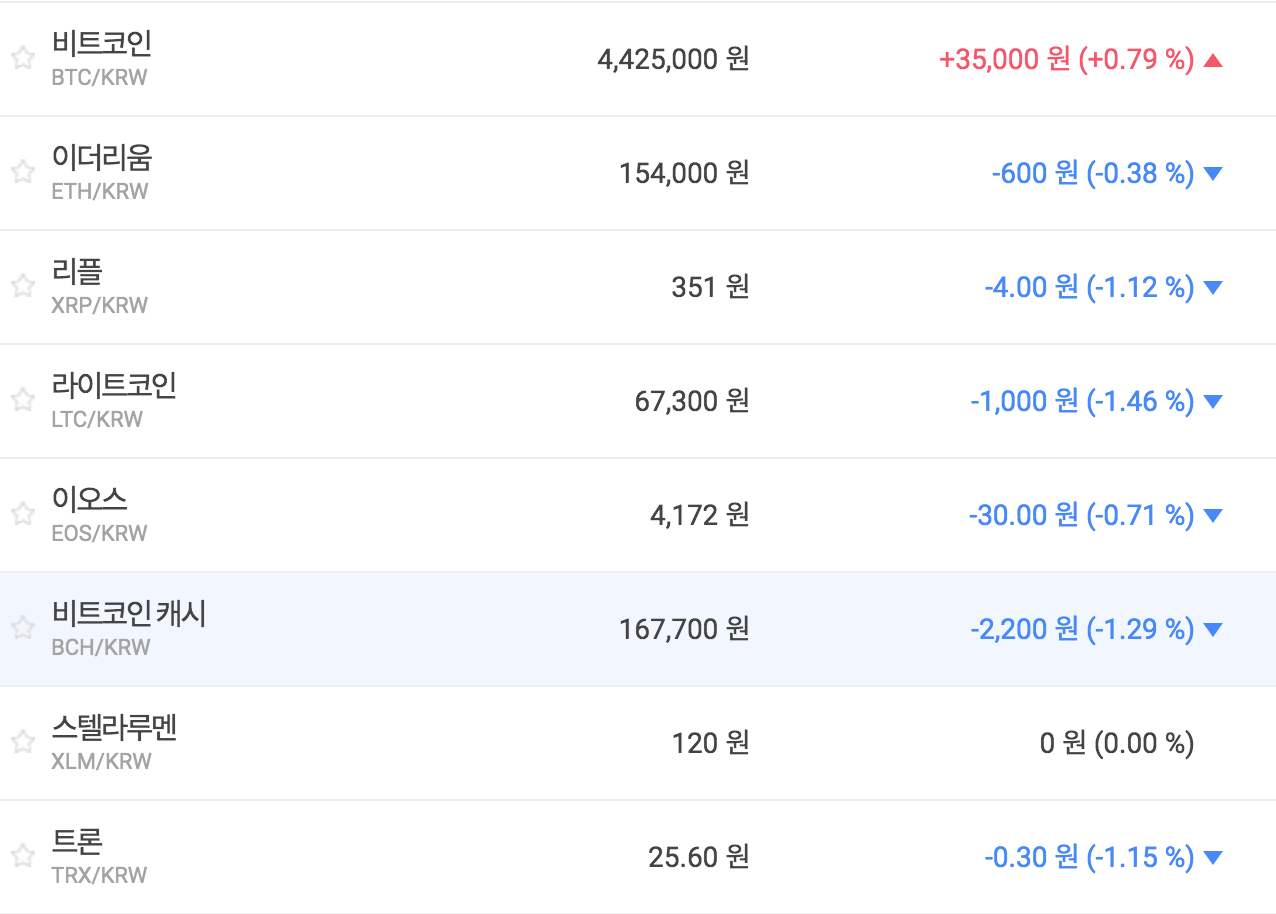Click the star next to Tron TRX

point(23,856)
